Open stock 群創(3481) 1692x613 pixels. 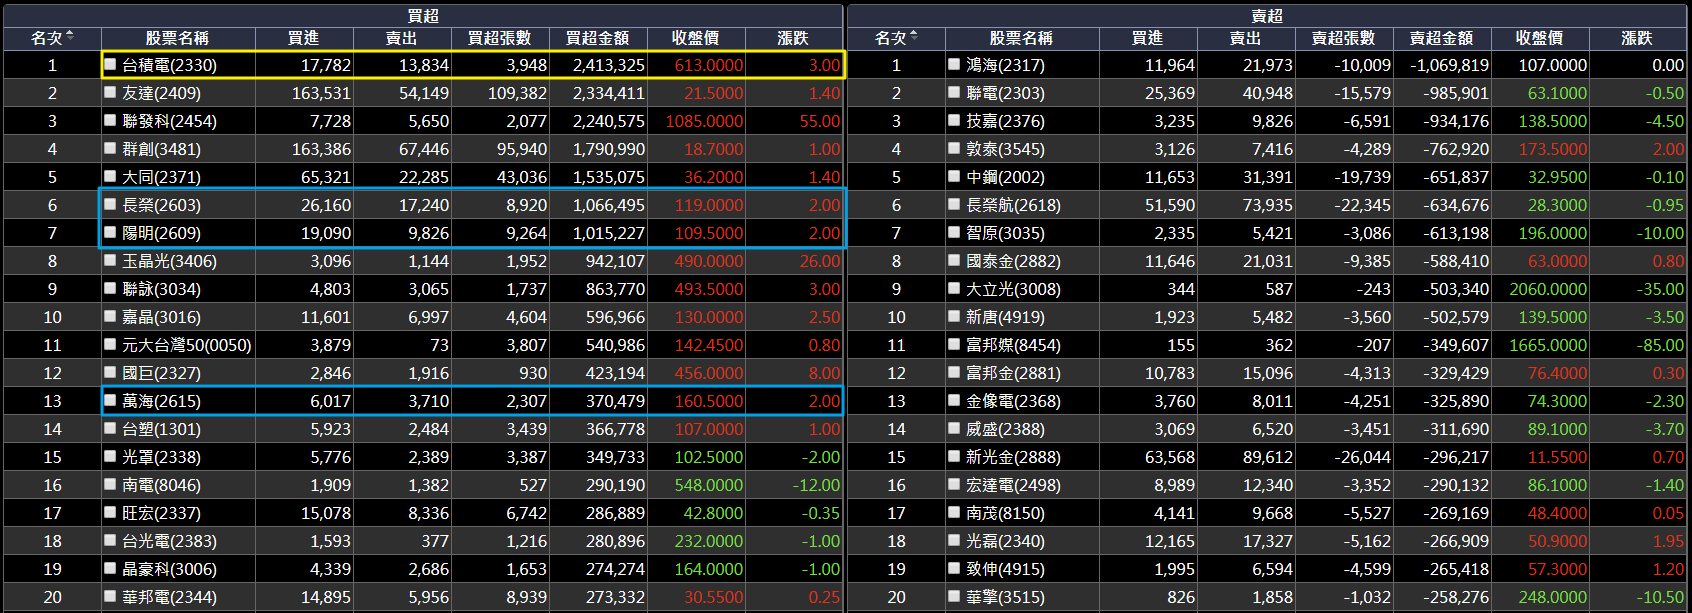point(162,149)
